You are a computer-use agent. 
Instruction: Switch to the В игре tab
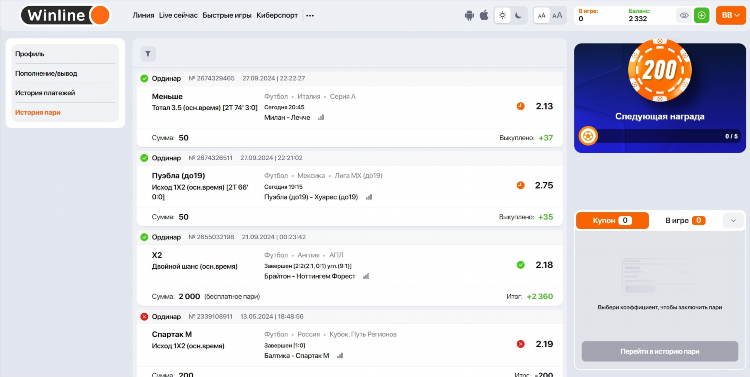click(685, 221)
